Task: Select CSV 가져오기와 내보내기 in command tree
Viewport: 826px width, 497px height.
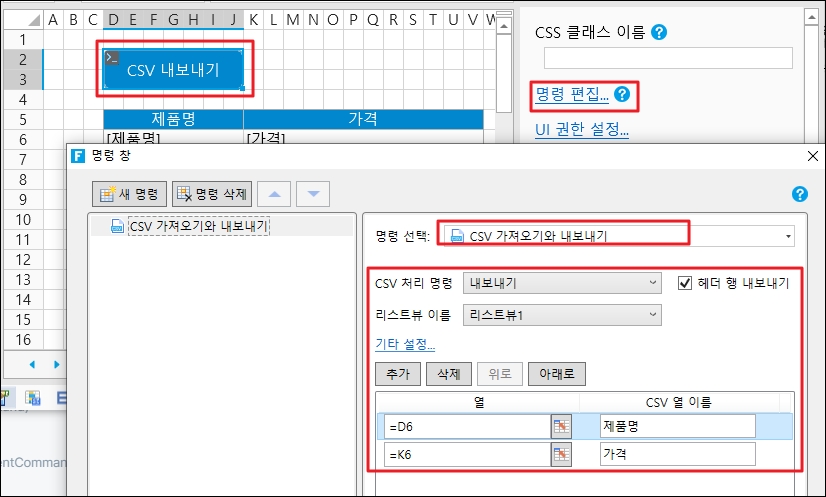Action: [x=197, y=226]
